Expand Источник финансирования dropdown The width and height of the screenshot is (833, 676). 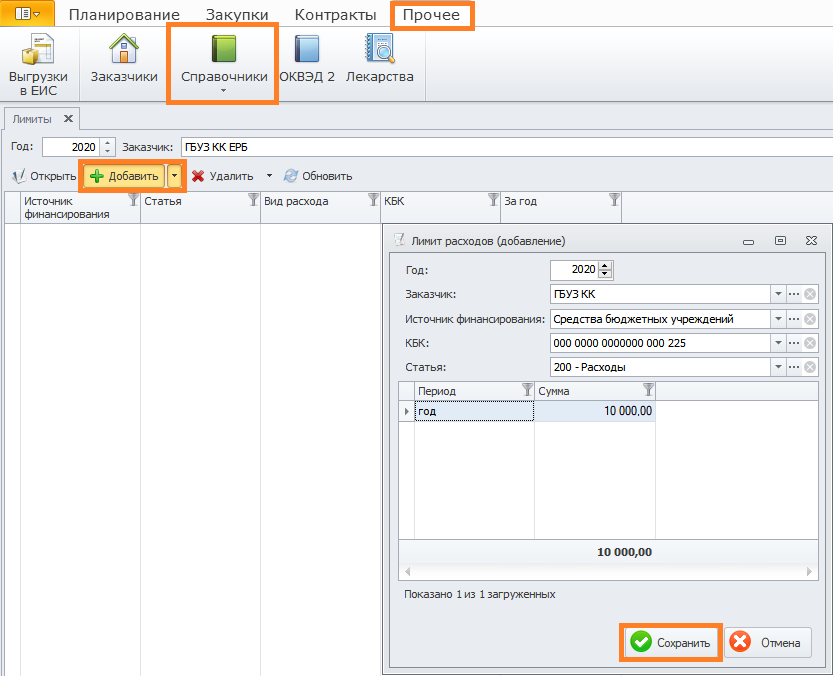tap(778, 319)
